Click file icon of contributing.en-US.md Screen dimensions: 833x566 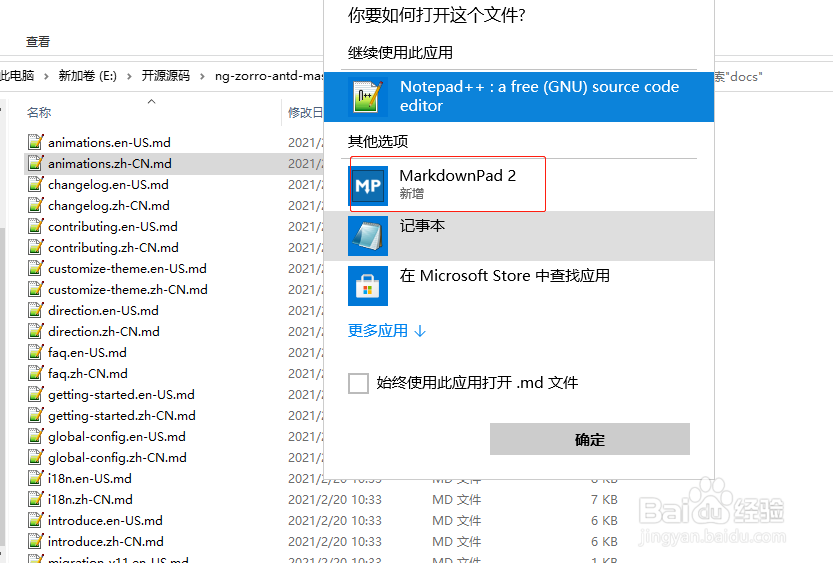coord(36,226)
